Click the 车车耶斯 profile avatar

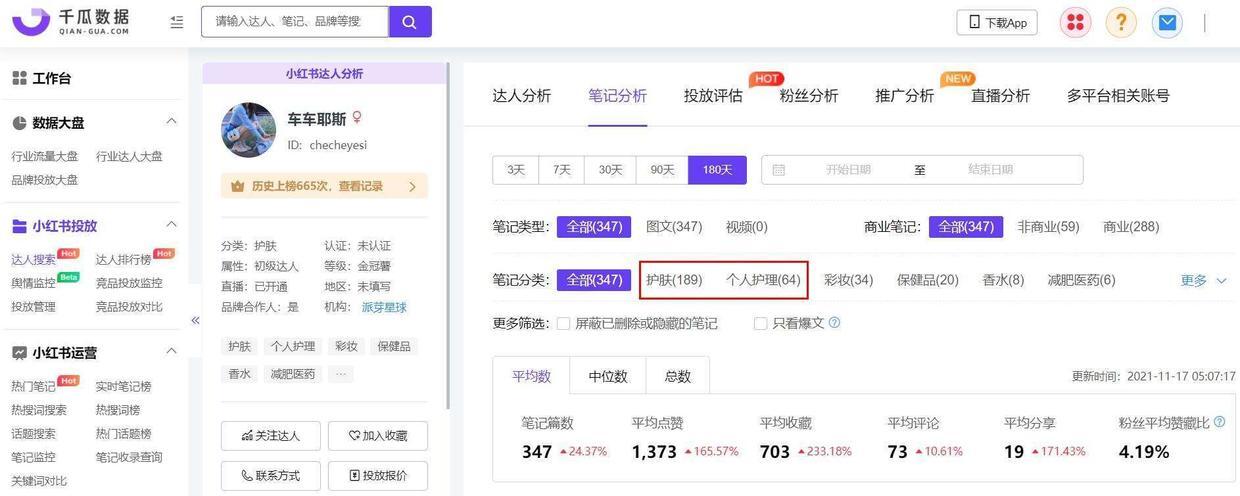tap(248, 130)
